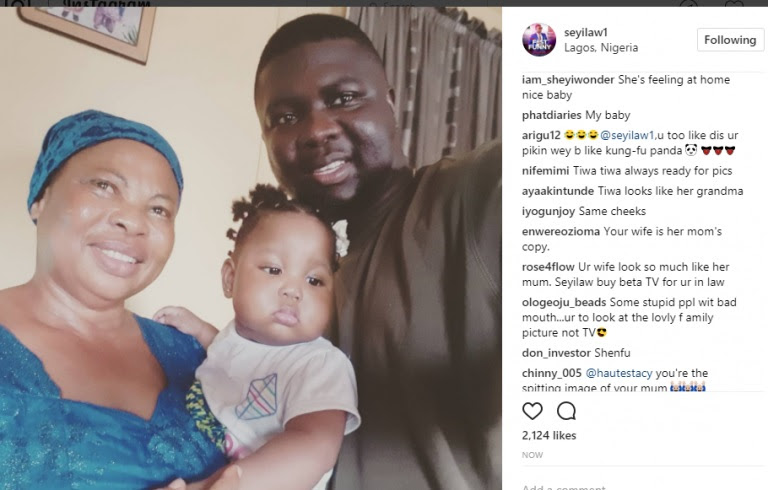Follow the @seyilaw1 mention in arigu12's comment
Image resolution: width=768 pixels, height=490 pixels.
pyautogui.click(x=627, y=135)
